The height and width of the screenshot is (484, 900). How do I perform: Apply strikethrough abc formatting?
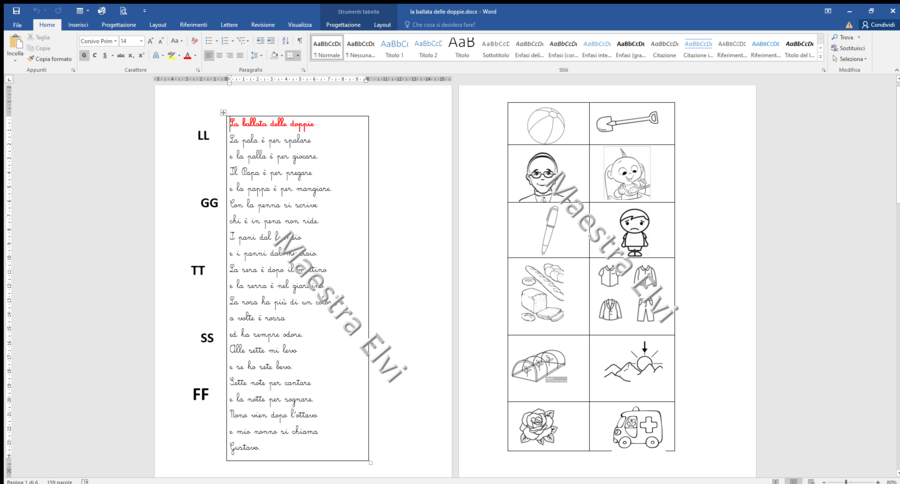click(121, 56)
